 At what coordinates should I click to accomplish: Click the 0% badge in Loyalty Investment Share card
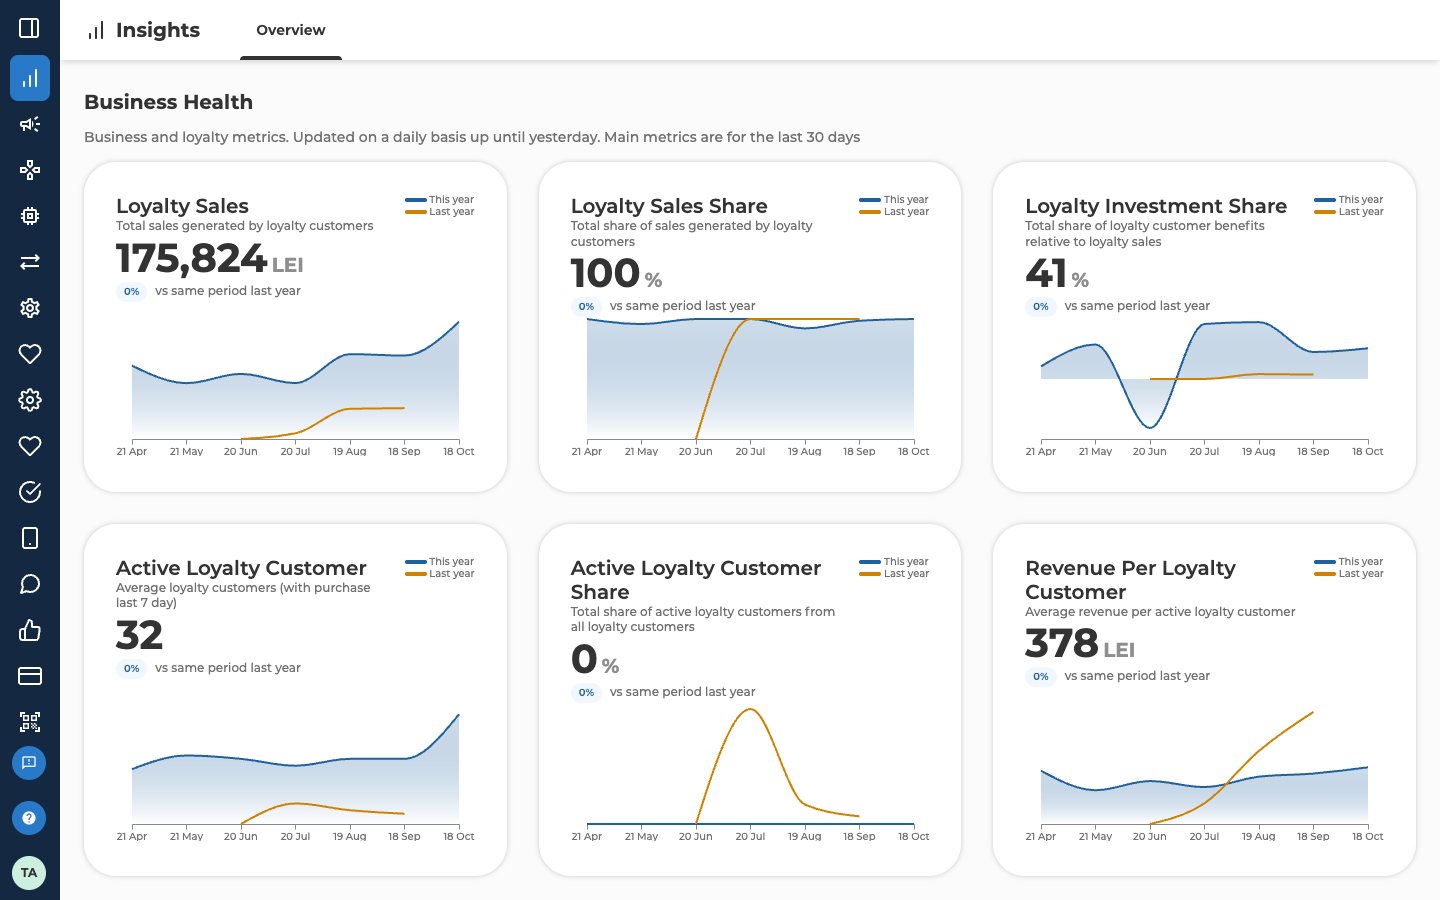point(1041,307)
